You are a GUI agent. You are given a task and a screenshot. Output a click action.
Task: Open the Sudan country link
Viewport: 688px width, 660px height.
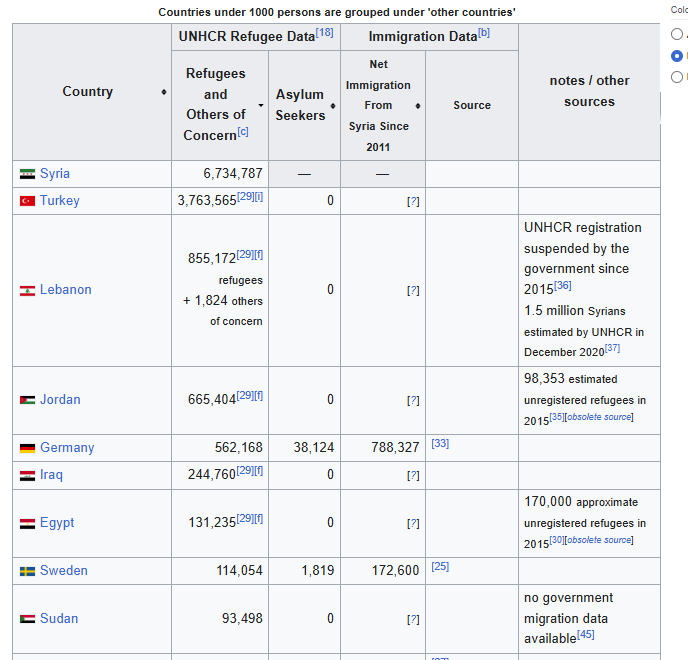(x=59, y=619)
